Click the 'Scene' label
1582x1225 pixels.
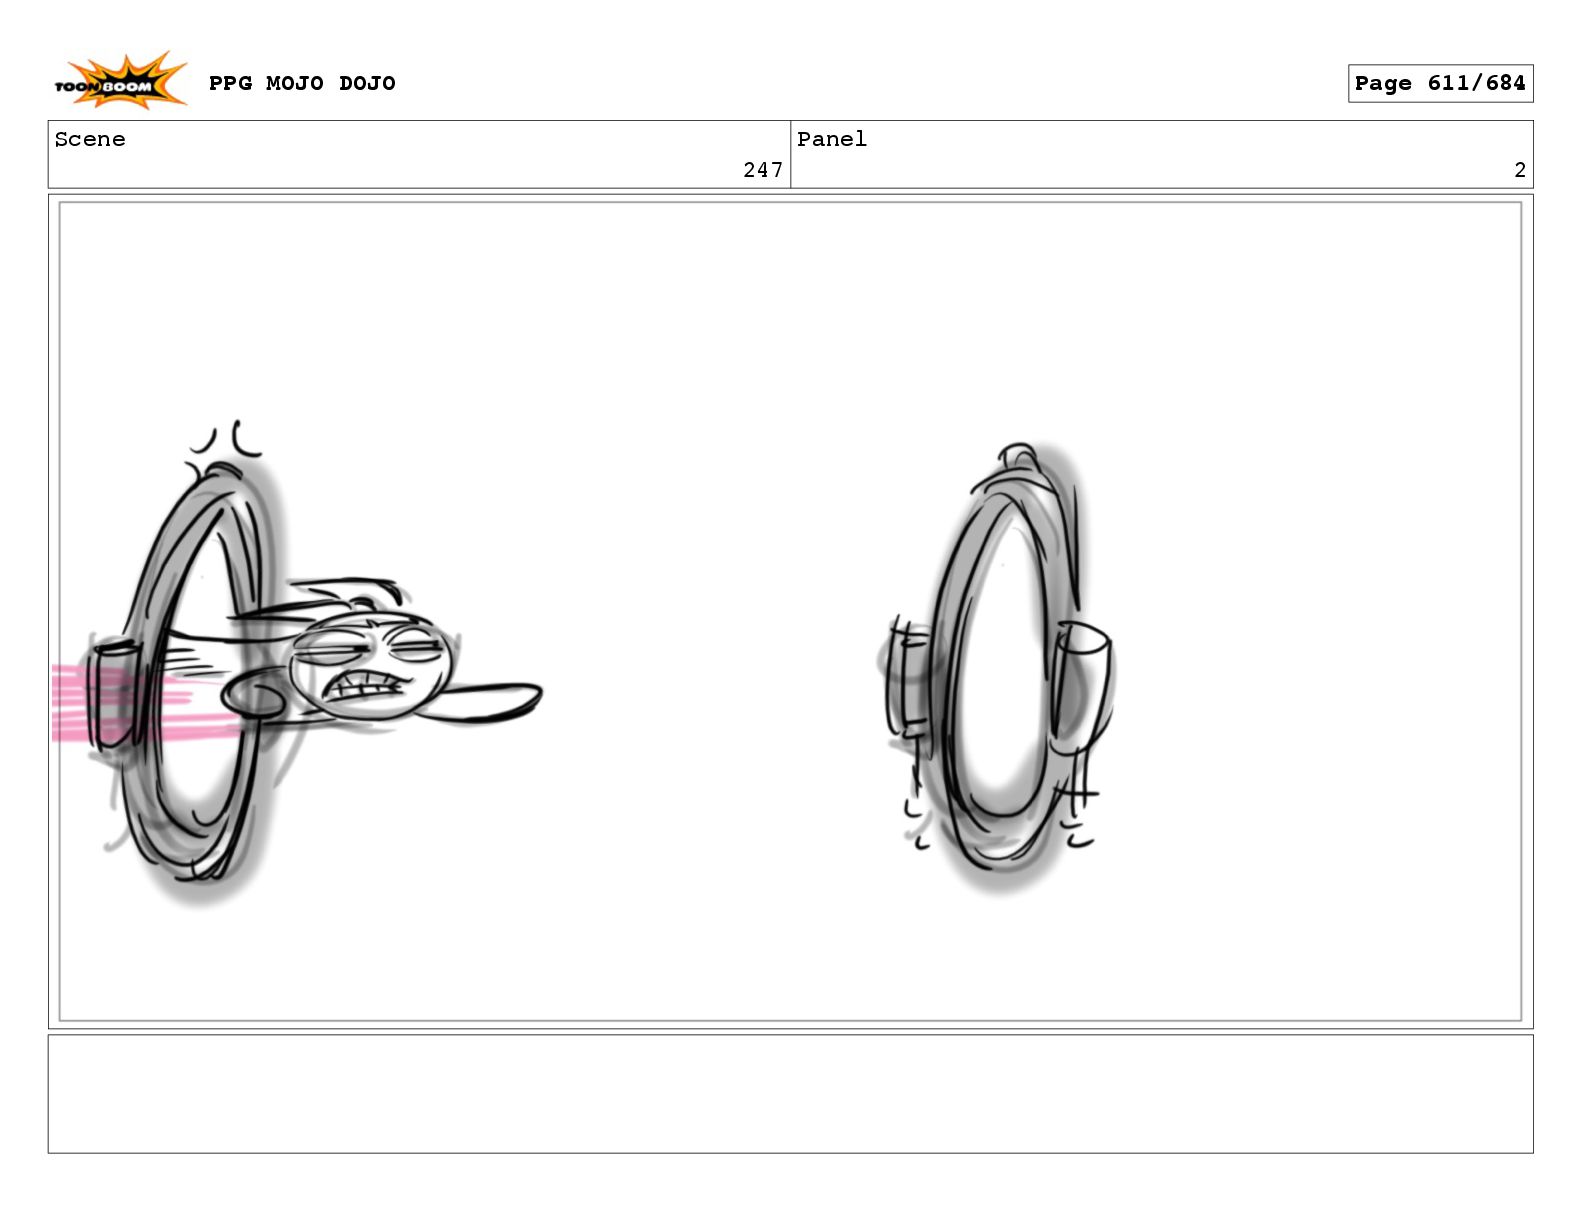click(90, 139)
